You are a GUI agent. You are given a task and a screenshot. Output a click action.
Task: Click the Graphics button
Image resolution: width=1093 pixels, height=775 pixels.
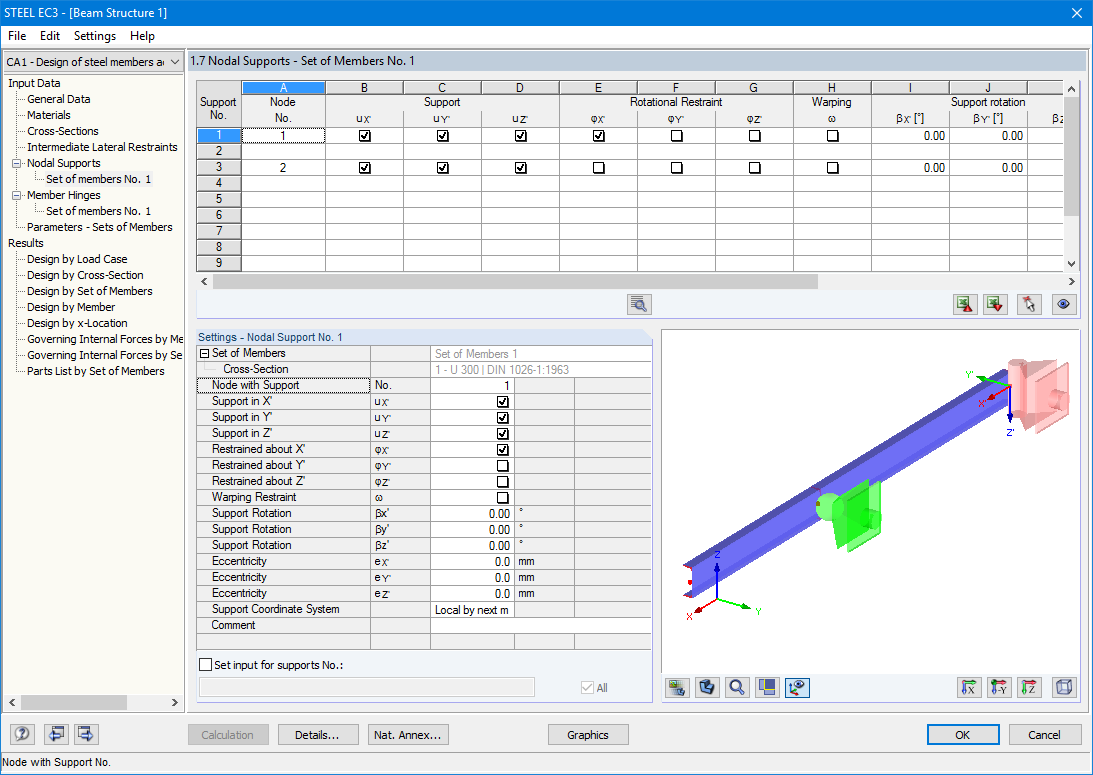(588, 734)
